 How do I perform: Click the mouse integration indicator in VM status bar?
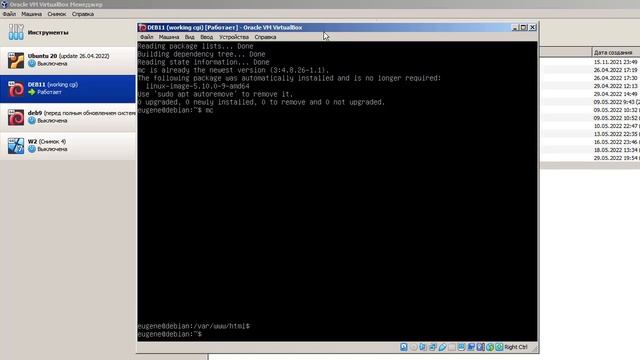coord(490,347)
